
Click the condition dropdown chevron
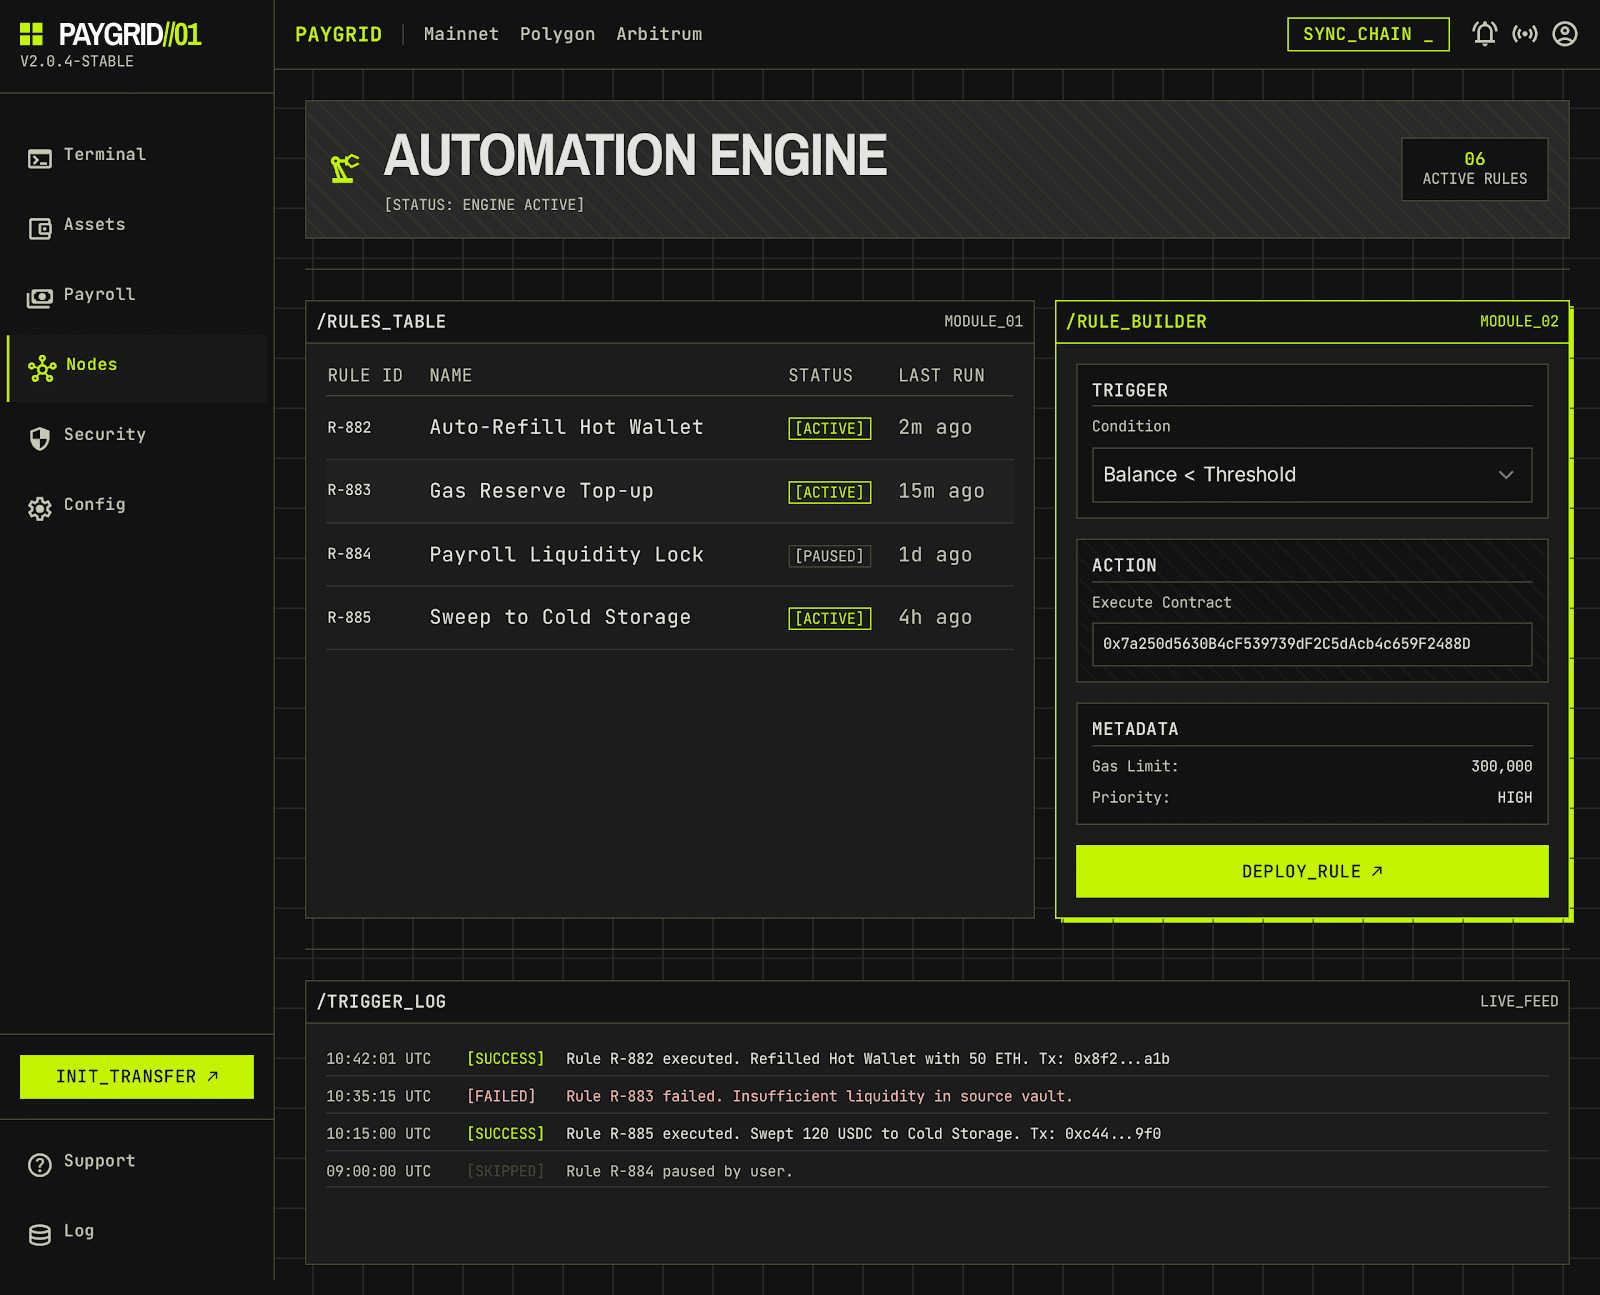coord(1506,475)
